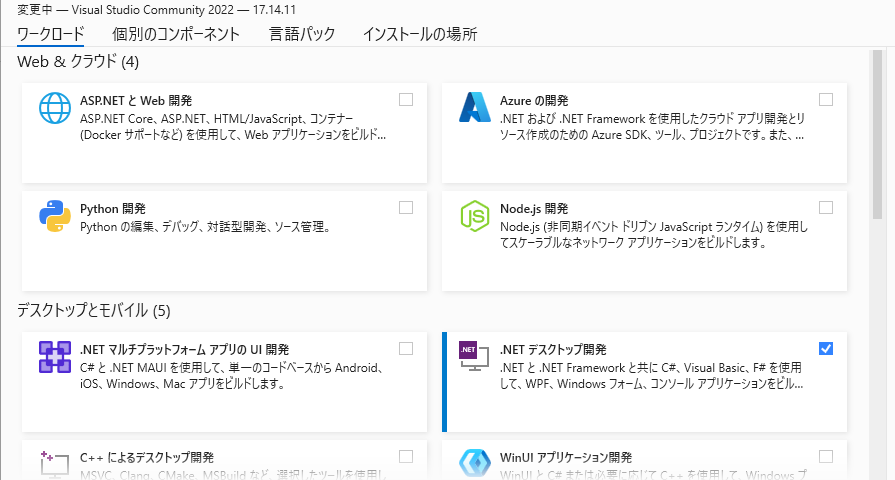
Task: Click the .NET desktop development icon
Action: click(x=474, y=356)
